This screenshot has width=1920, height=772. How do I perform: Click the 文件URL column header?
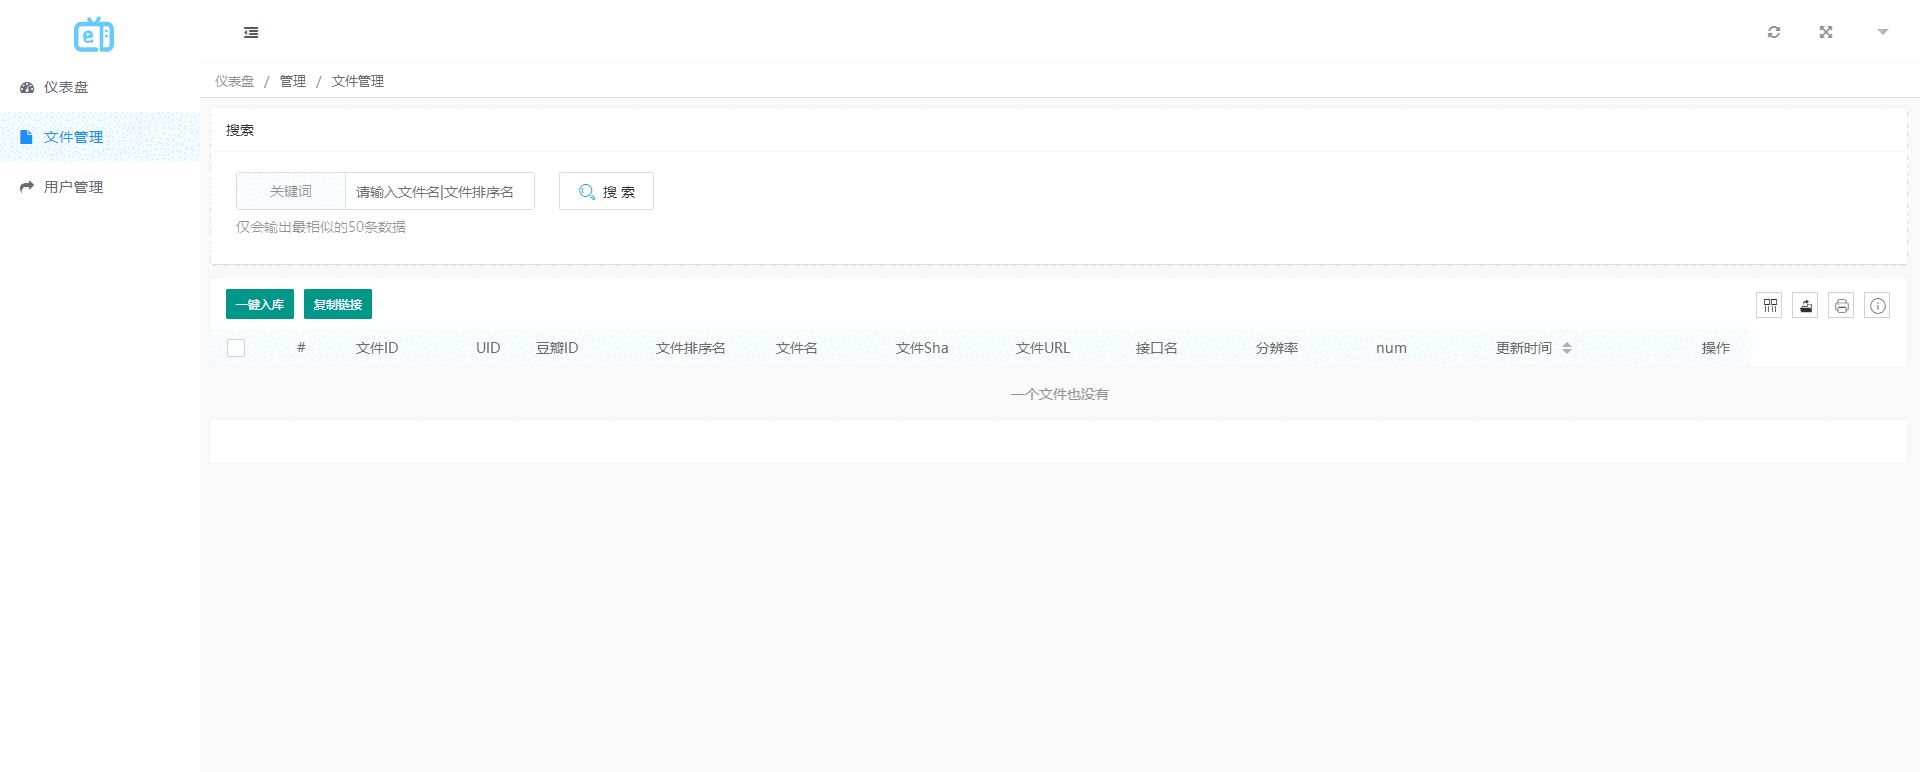[x=1043, y=348]
